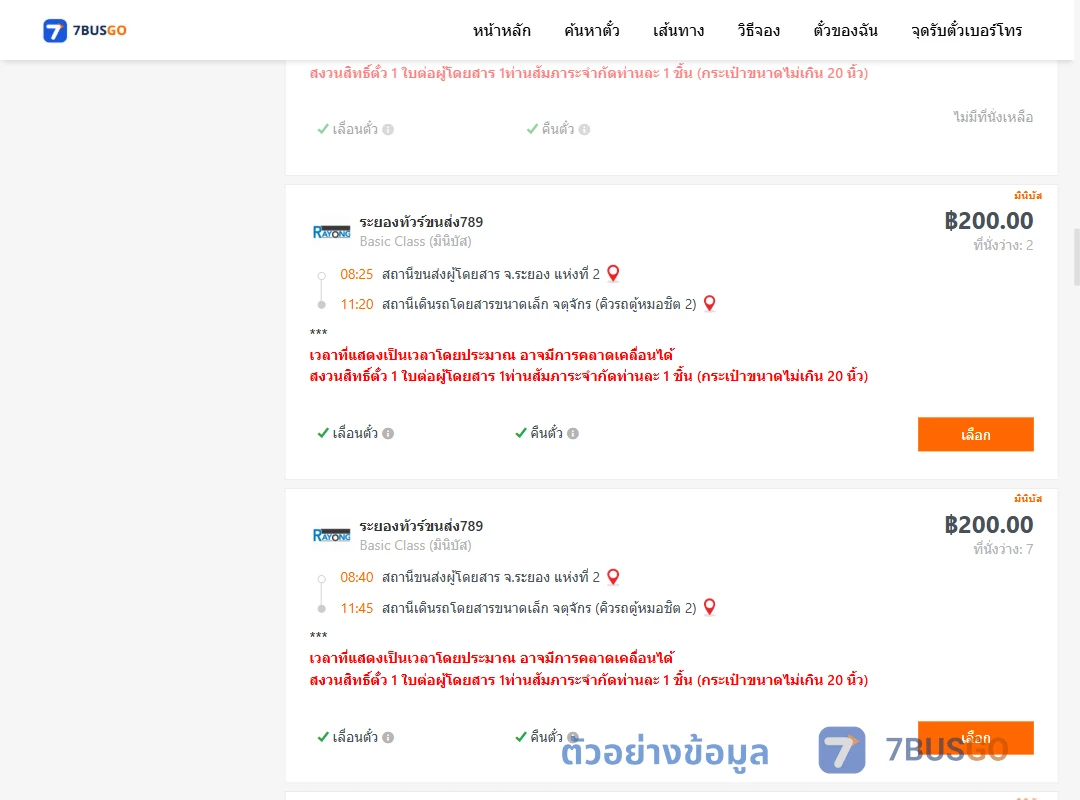The width and height of the screenshot is (1080, 800).
Task: Click the 11:45 arrival time
Action: click(356, 608)
